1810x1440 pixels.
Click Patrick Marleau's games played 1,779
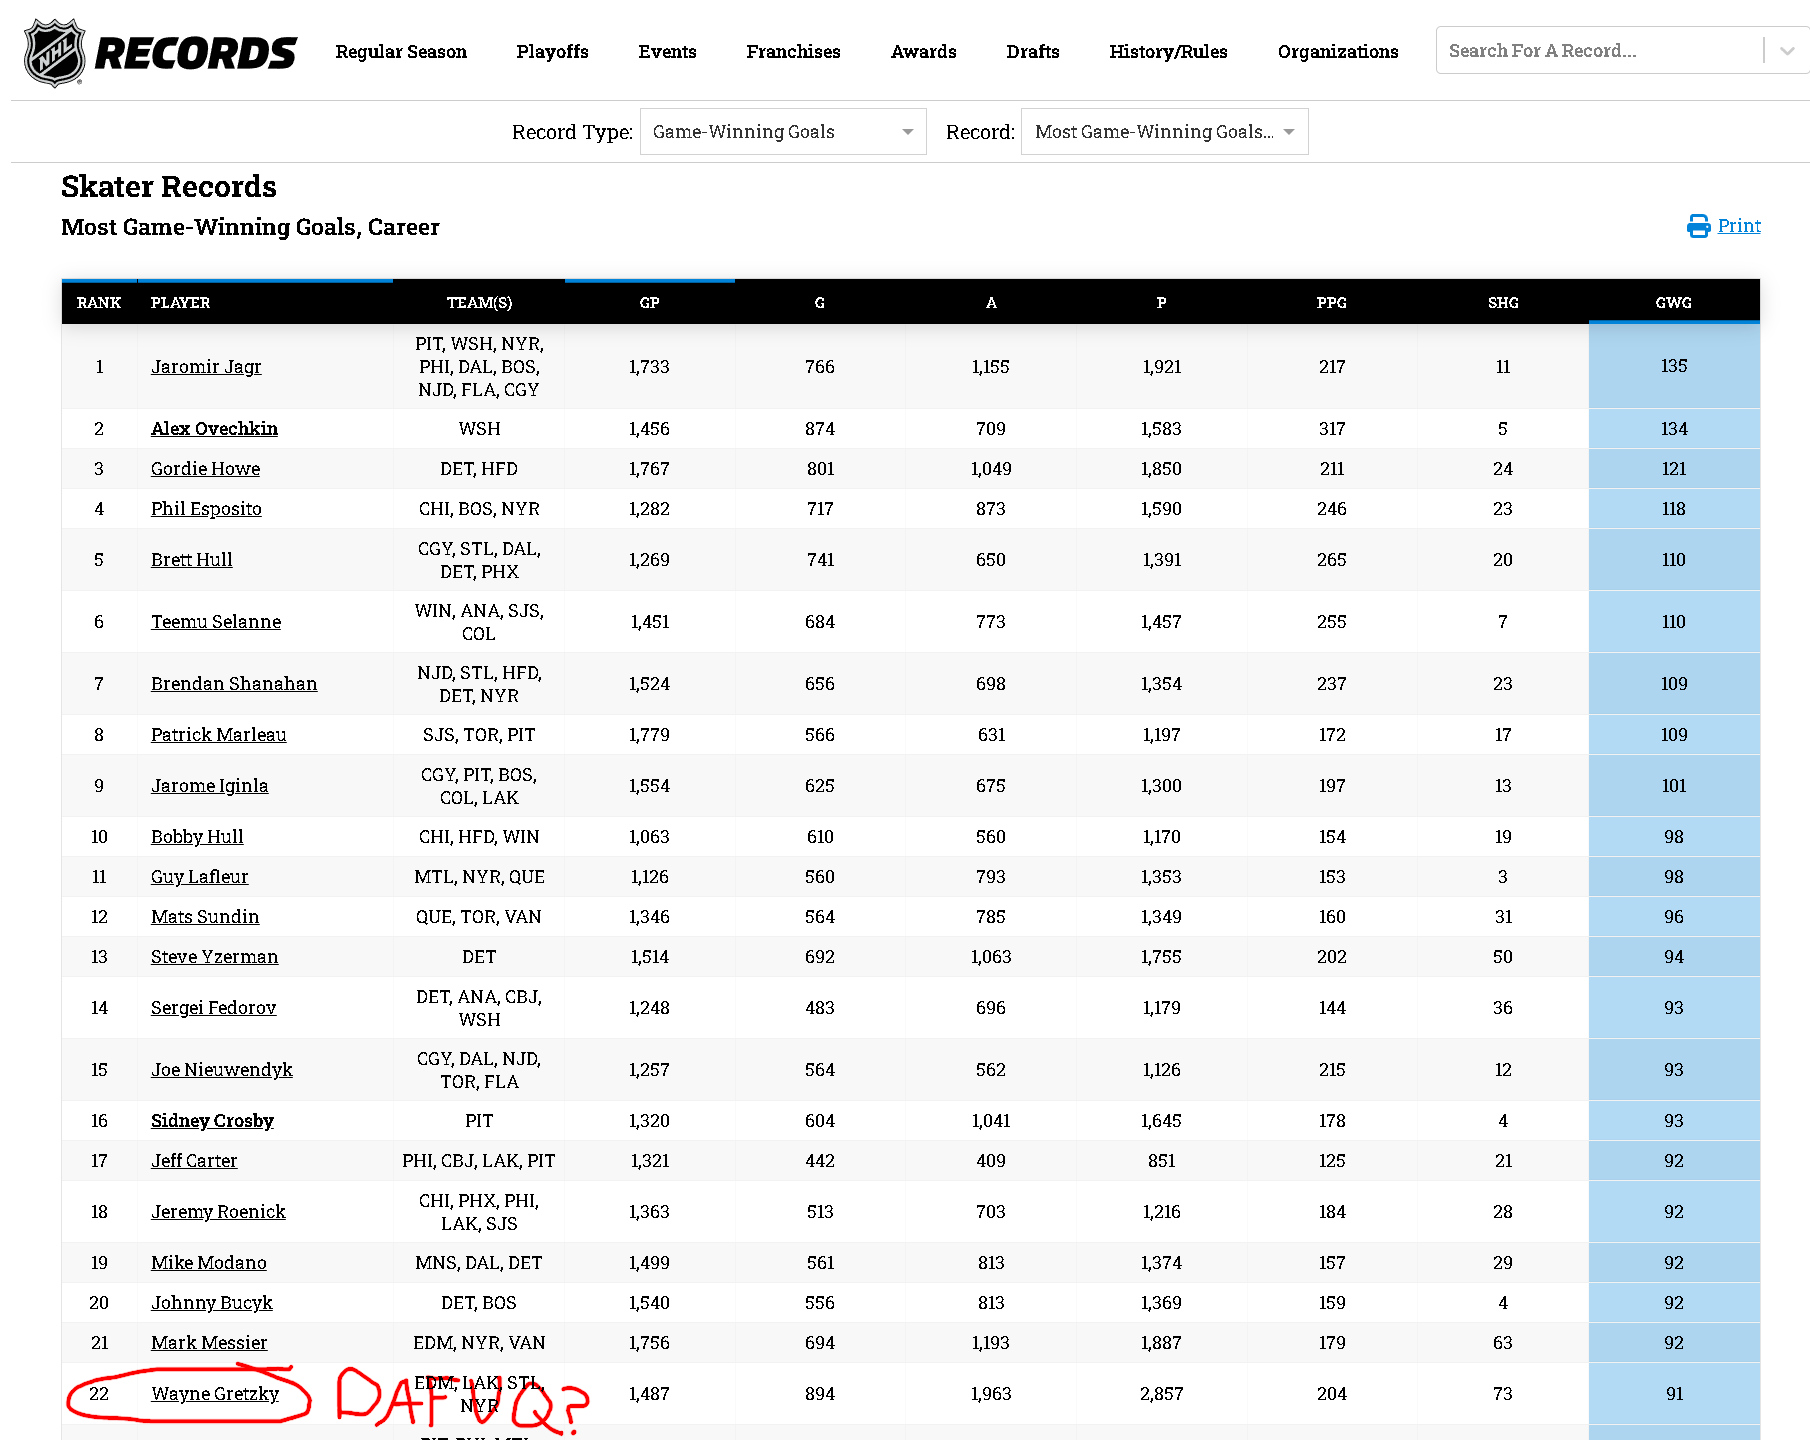650,735
